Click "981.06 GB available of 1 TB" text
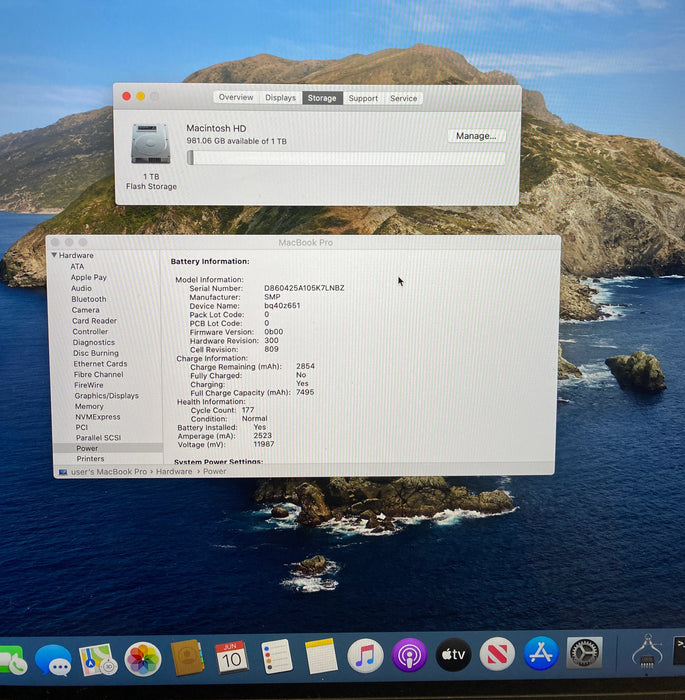The image size is (685, 700). (237, 141)
